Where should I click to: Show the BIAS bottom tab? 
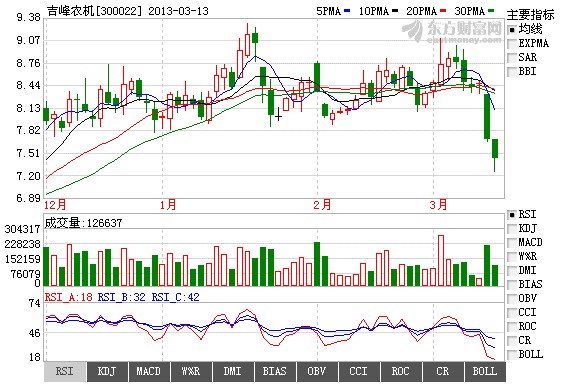pos(275,372)
